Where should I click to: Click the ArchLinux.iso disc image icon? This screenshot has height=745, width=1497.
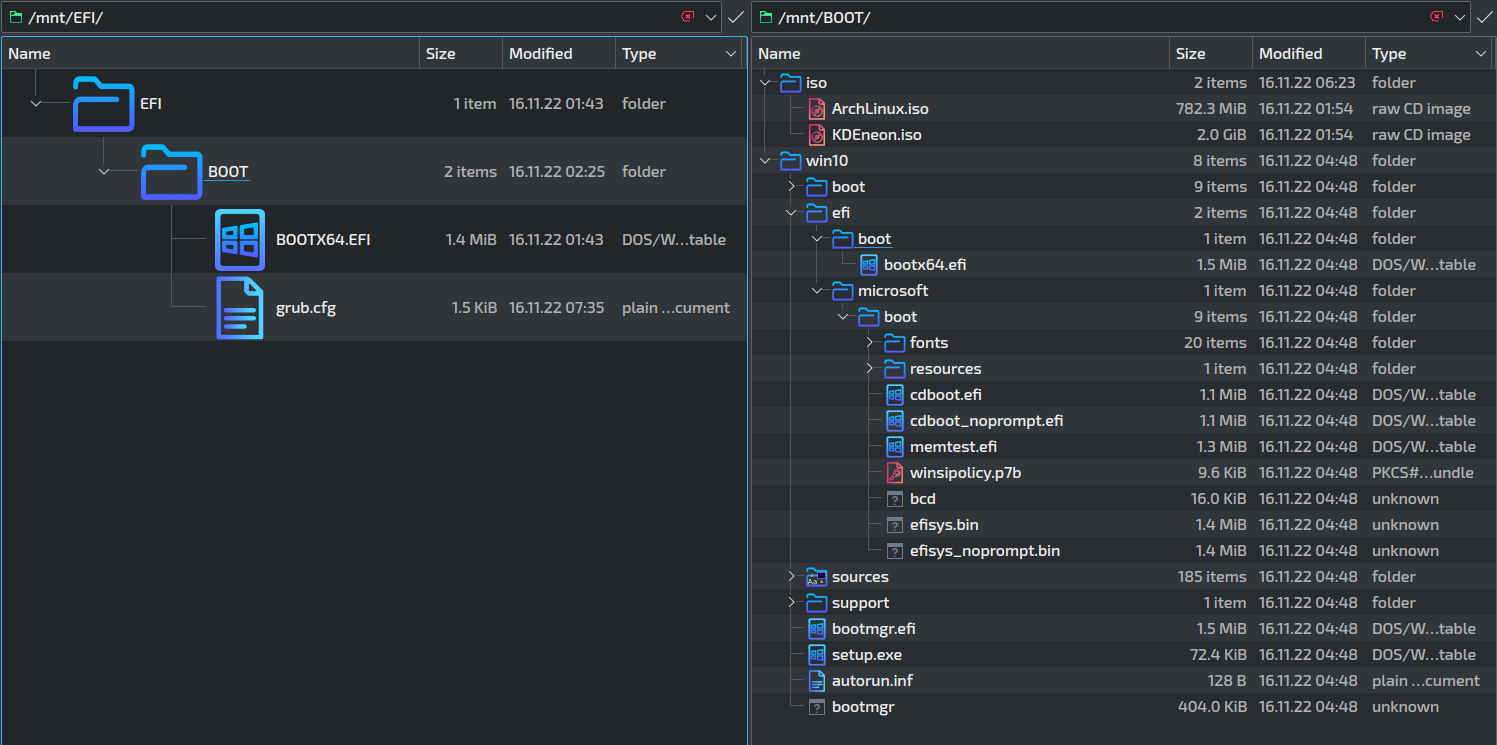click(x=817, y=109)
